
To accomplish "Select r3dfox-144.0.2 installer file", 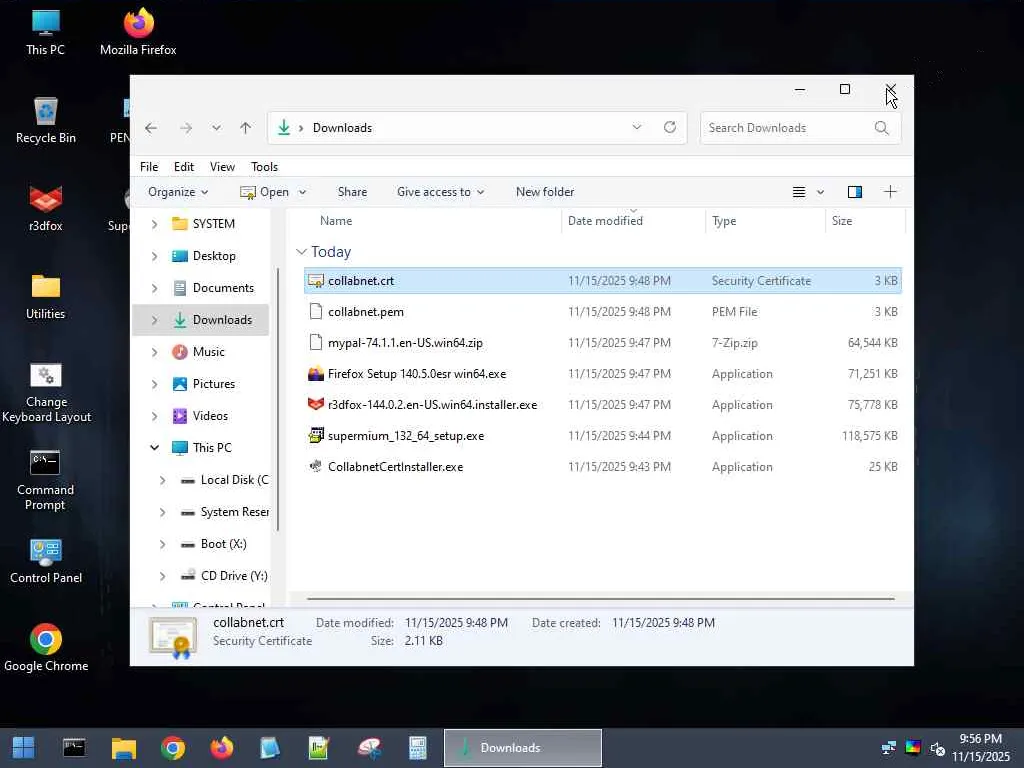I will click(x=603, y=405).
